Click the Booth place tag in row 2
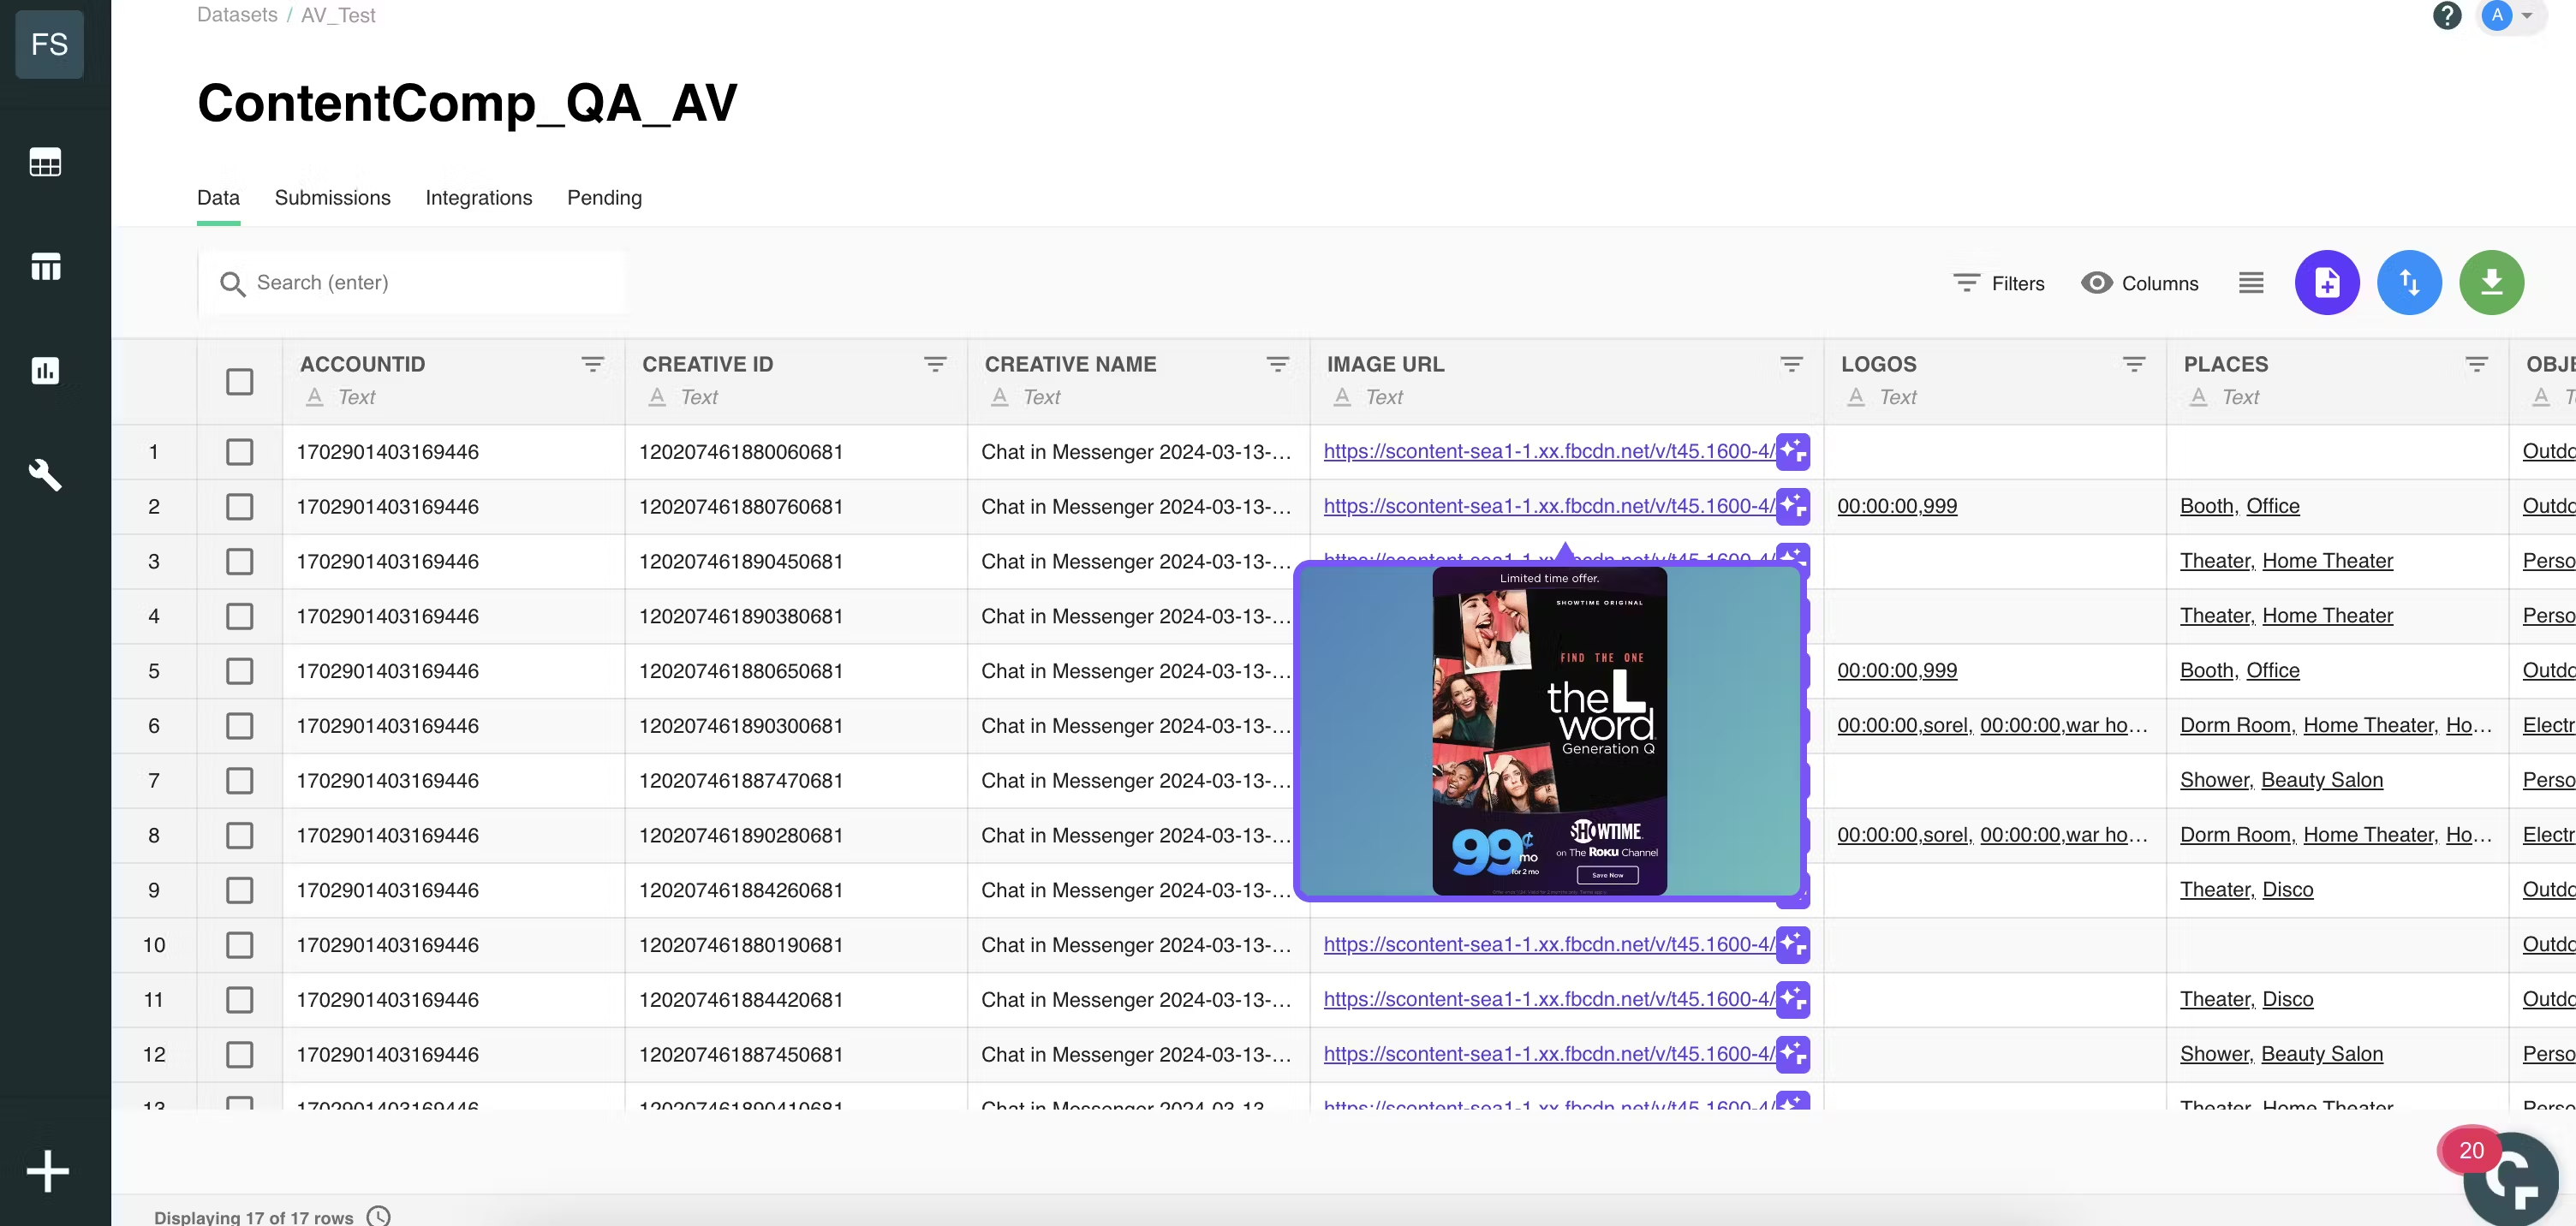 click(2207, 506)
